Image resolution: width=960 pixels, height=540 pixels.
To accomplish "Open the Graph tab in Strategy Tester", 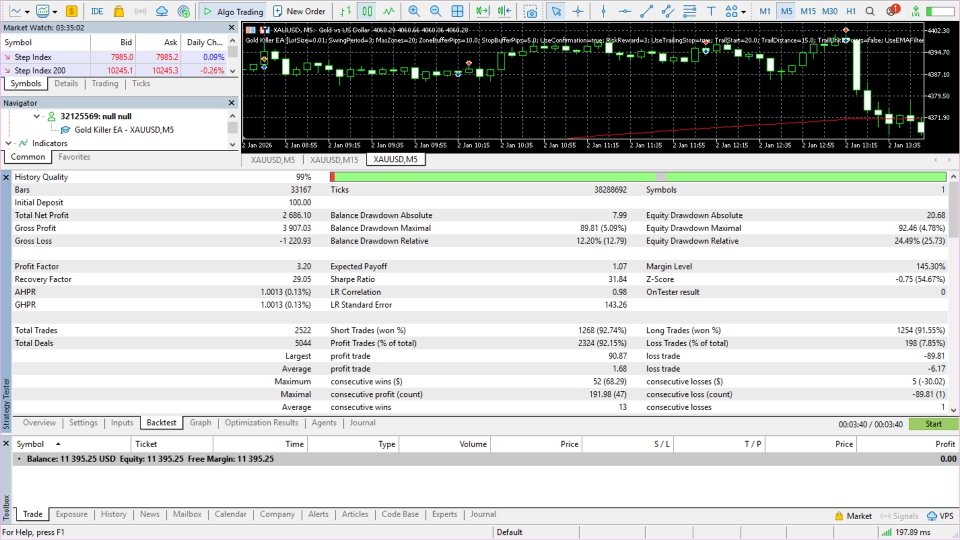I will pyautogui.click(x=200, y=422).
